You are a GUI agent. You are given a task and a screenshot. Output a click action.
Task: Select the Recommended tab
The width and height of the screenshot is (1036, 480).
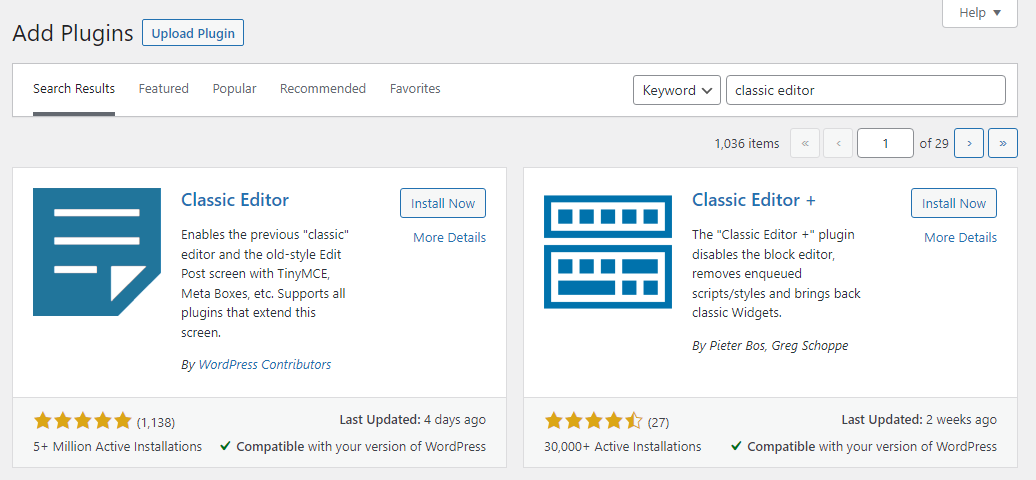pos(323,89)
